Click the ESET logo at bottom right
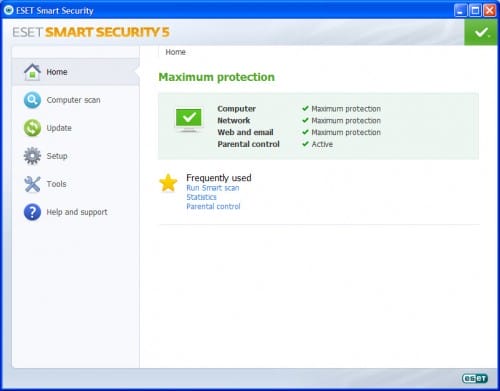This screenshot has height=391, width=500. click(475, 378)
